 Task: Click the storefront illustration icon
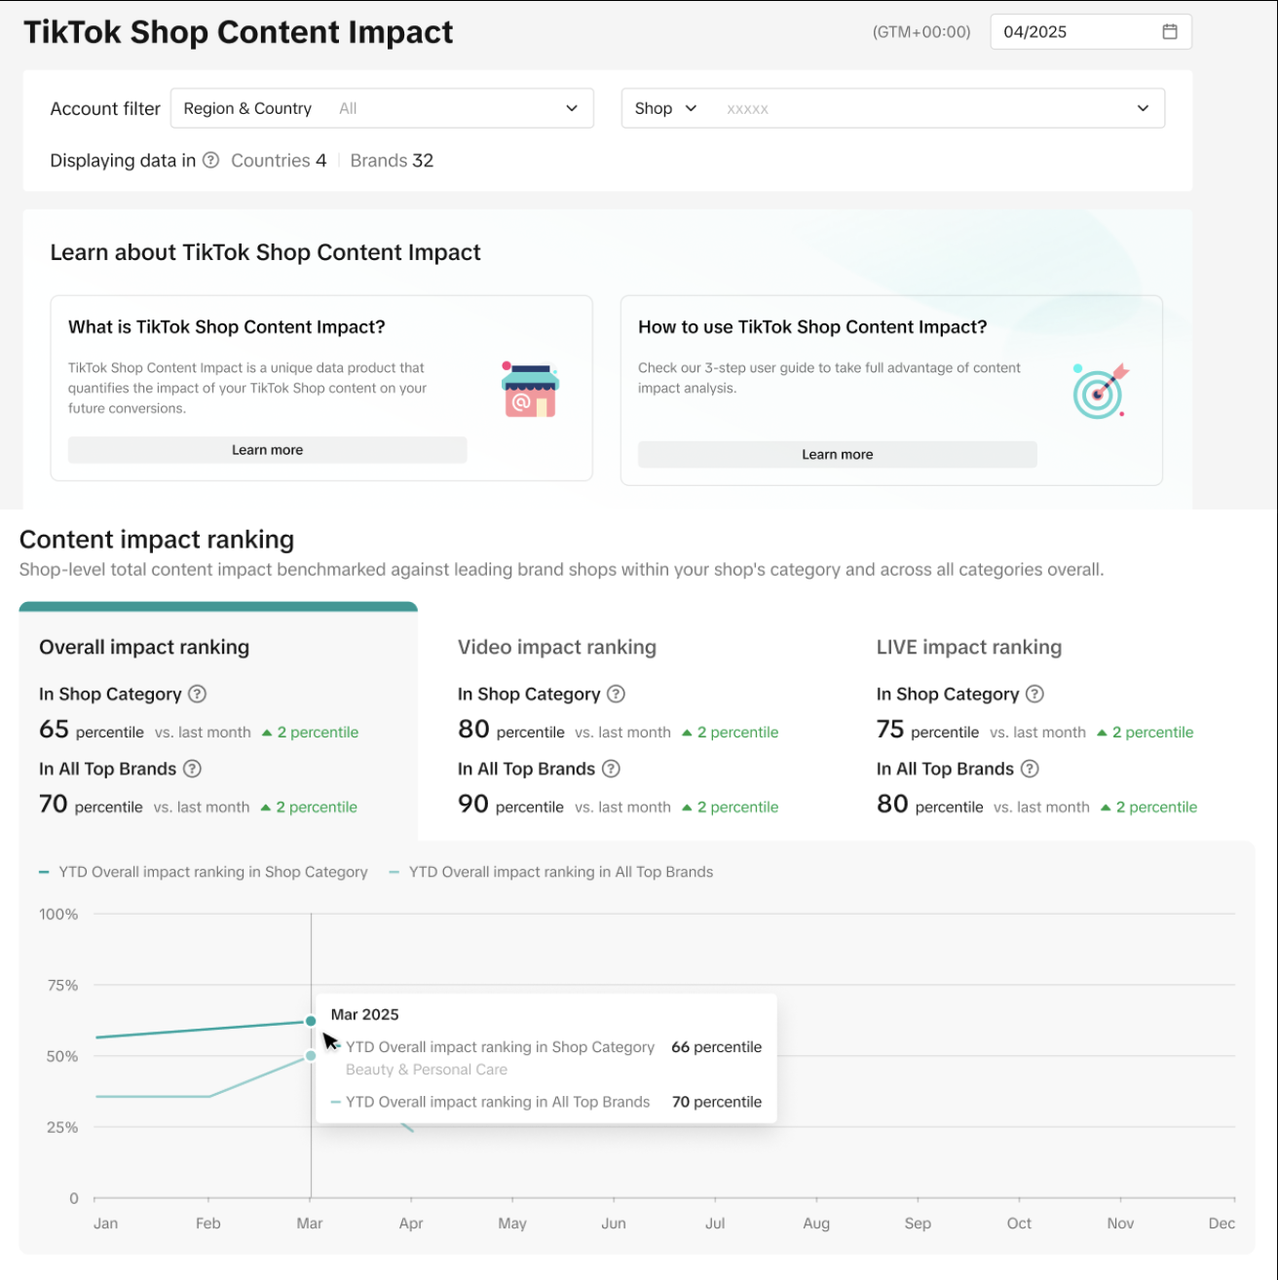[x=530, y=390]
